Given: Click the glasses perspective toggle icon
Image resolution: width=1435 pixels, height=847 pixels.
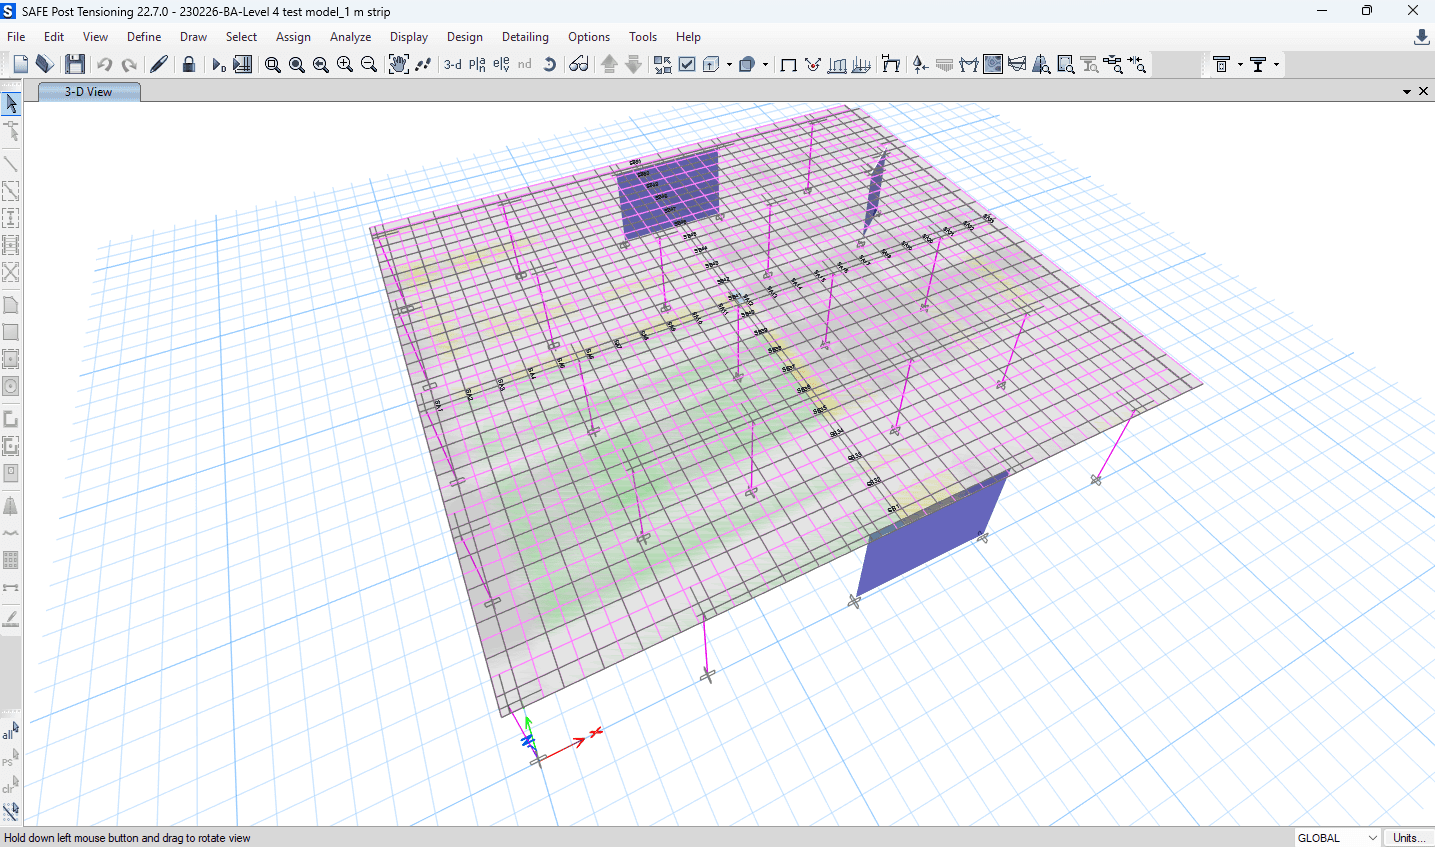Looking at the screenshot, I should [x=579, y=64].
